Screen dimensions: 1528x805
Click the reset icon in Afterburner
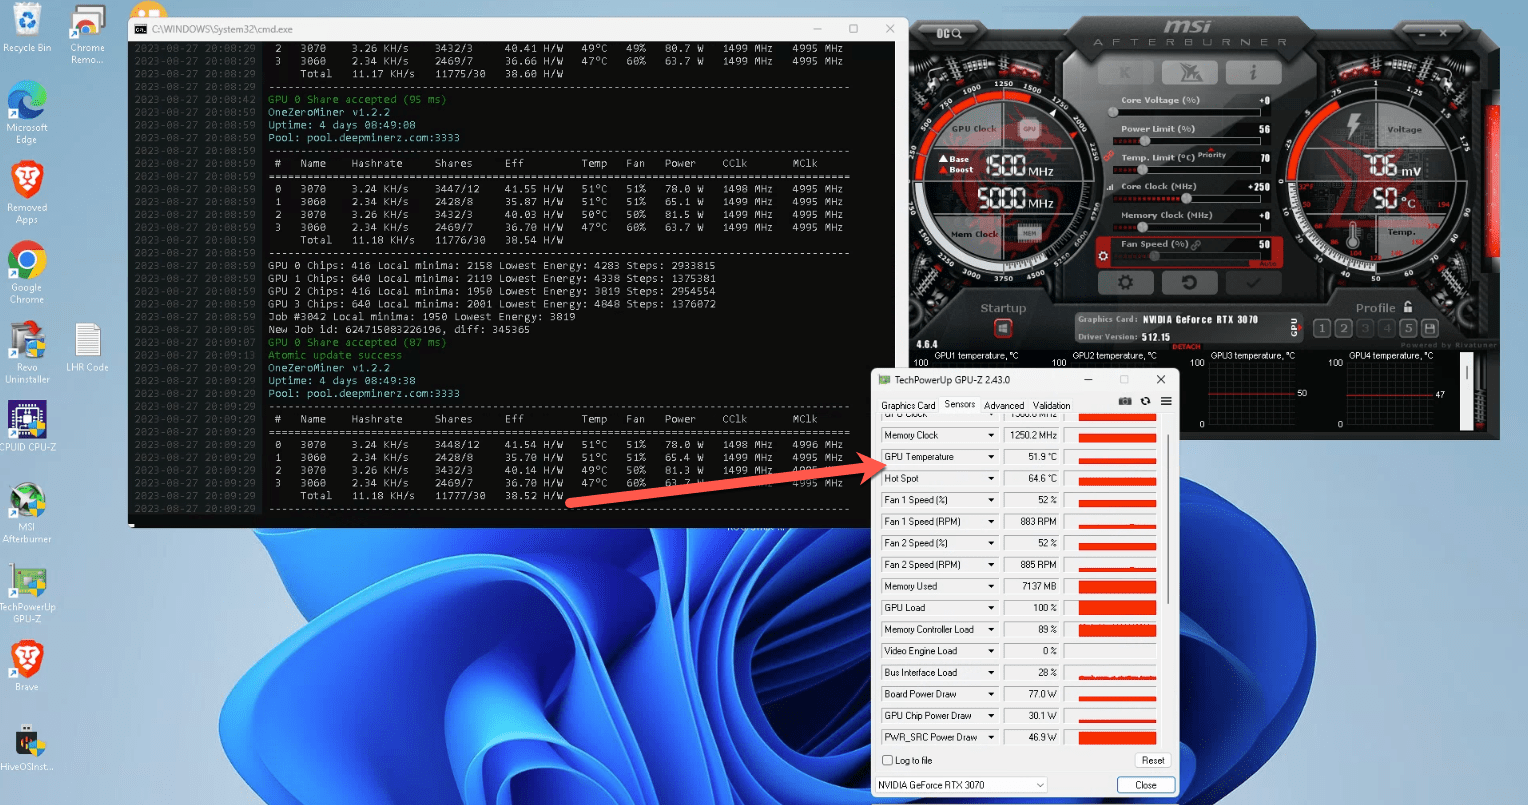pyautogui.click(x=1190, y=283)
